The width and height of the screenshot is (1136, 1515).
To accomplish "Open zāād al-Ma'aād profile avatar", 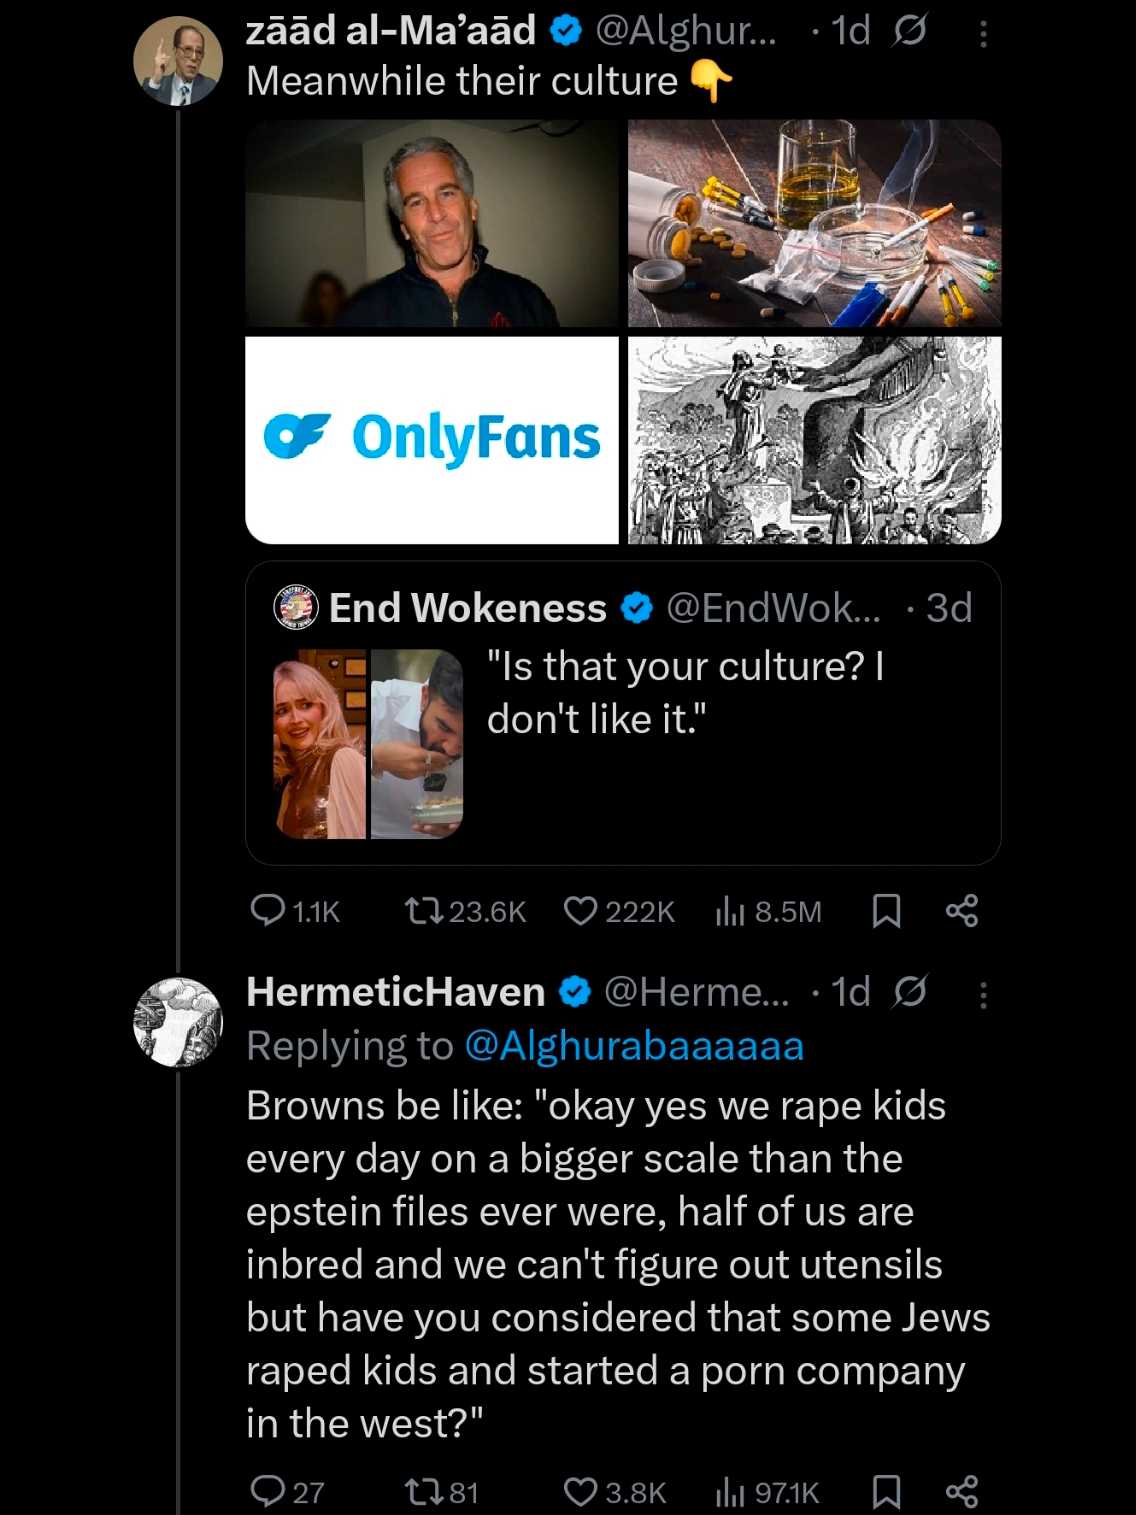I will [x=178, y=62].
